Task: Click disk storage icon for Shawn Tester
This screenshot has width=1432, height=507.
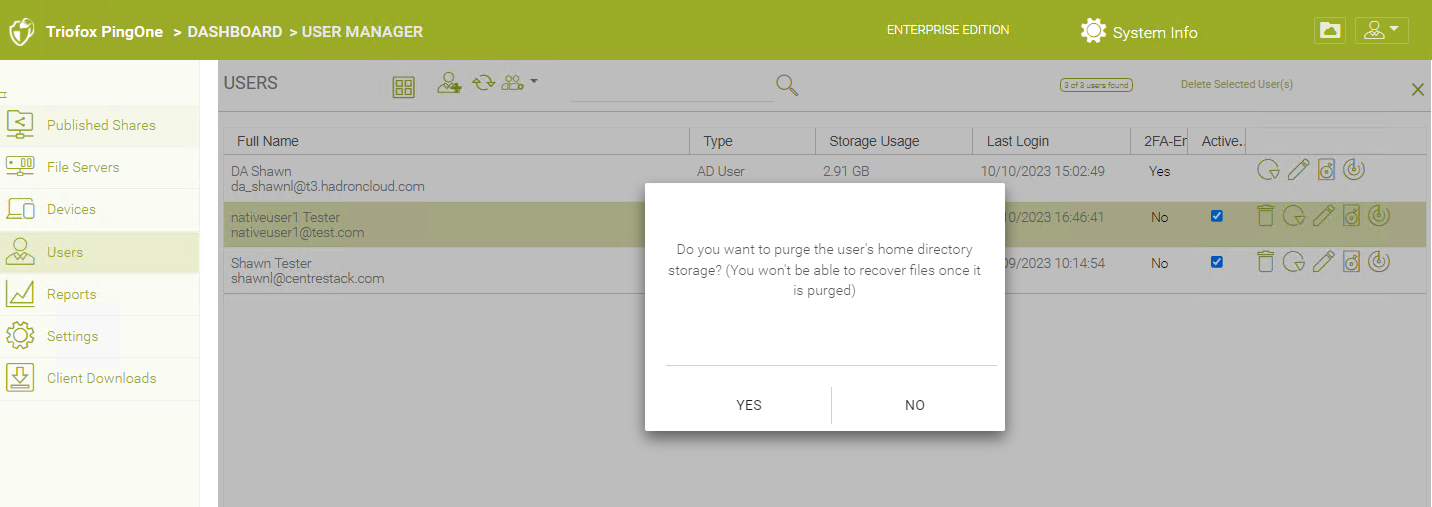Action: 1352,262
